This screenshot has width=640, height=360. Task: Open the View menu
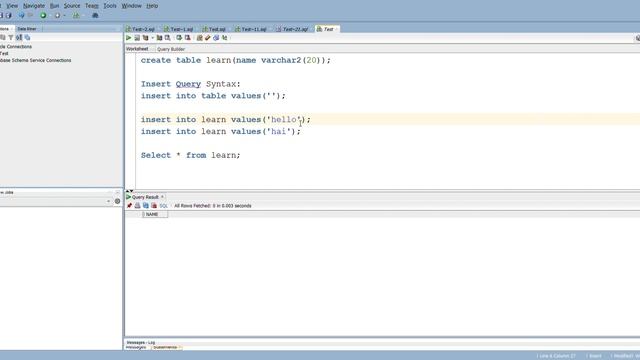pyautogui.click(x=12, y=6)
